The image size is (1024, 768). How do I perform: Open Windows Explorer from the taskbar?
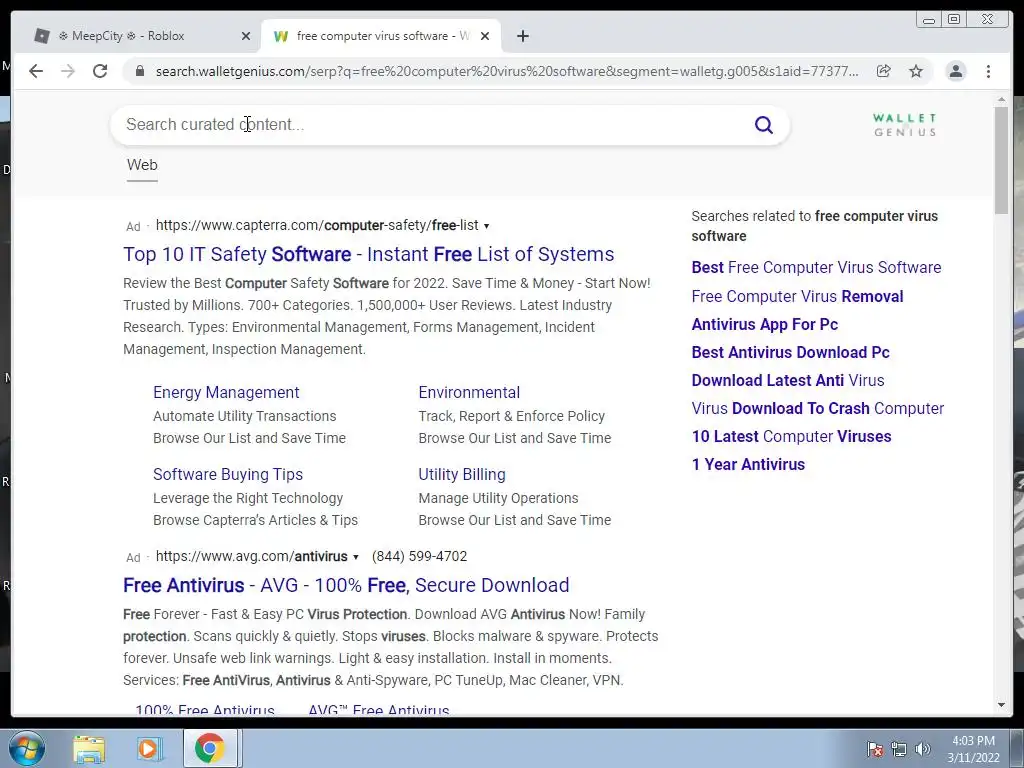(89, 749)
